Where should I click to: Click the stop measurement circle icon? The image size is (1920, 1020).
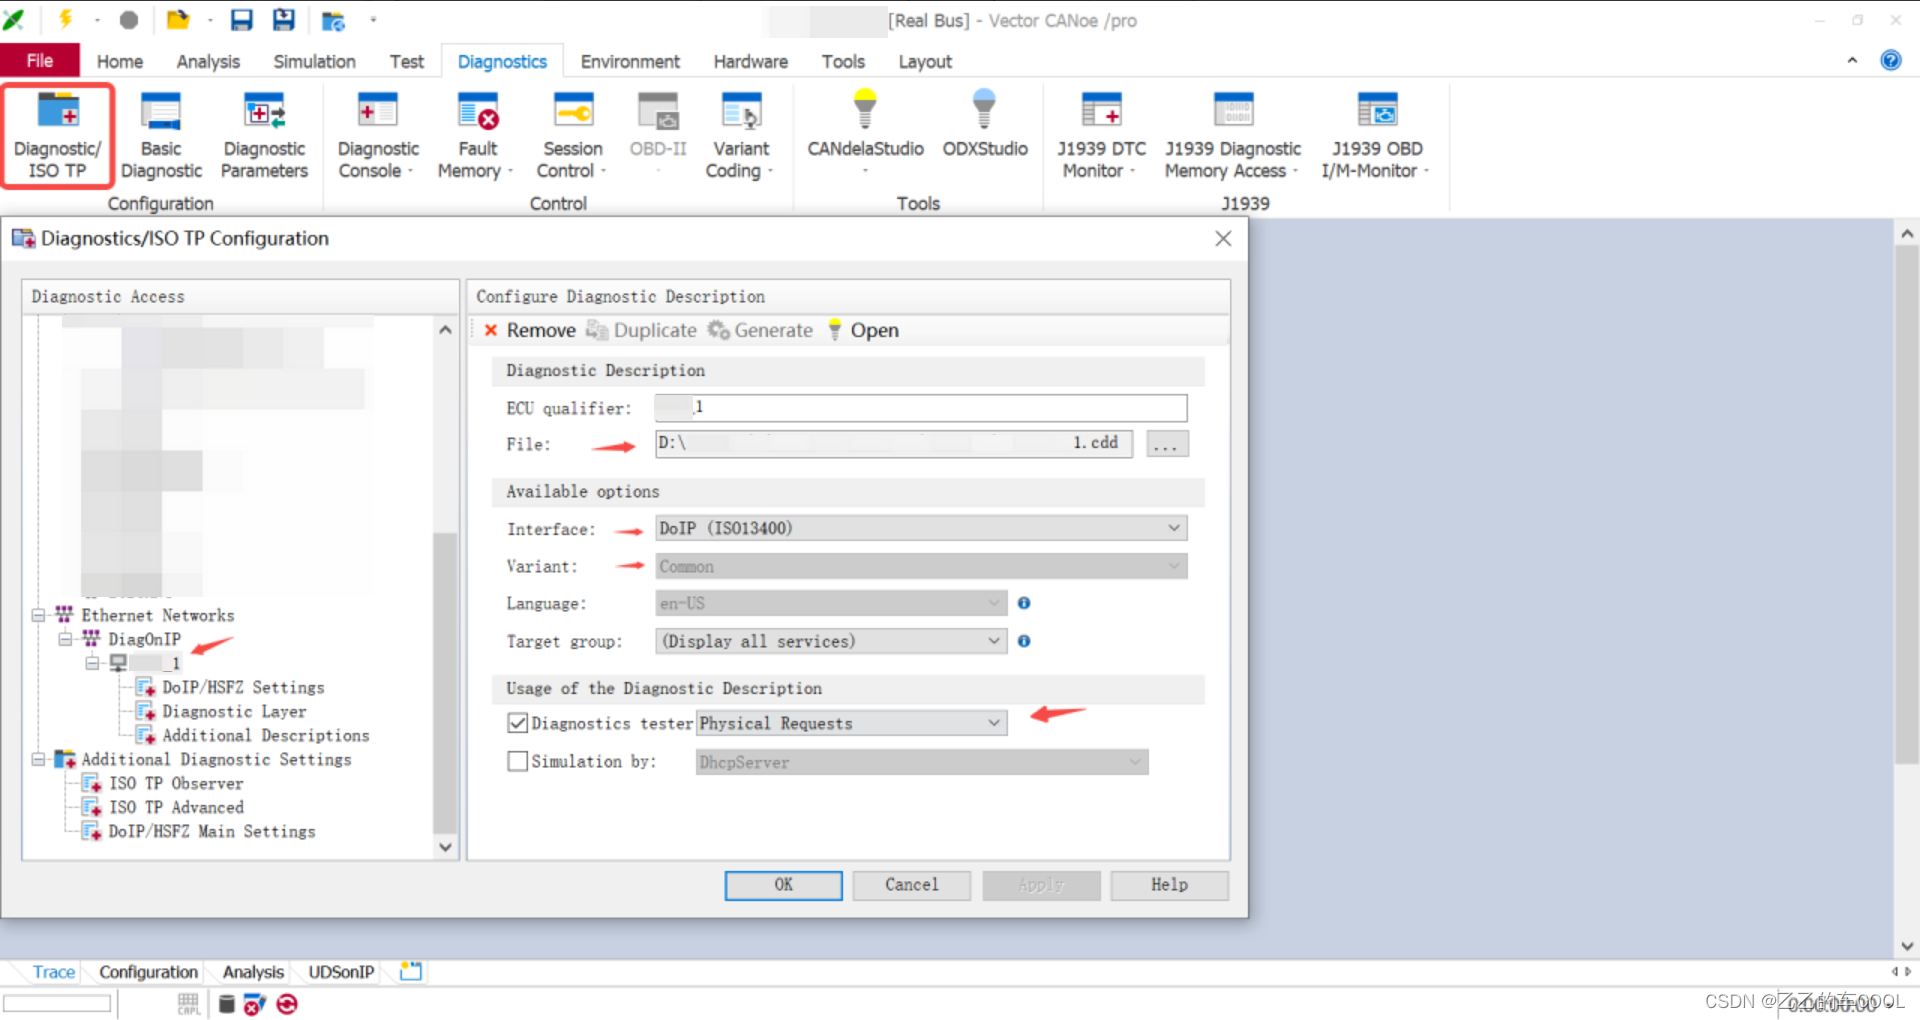coord(129,20)
